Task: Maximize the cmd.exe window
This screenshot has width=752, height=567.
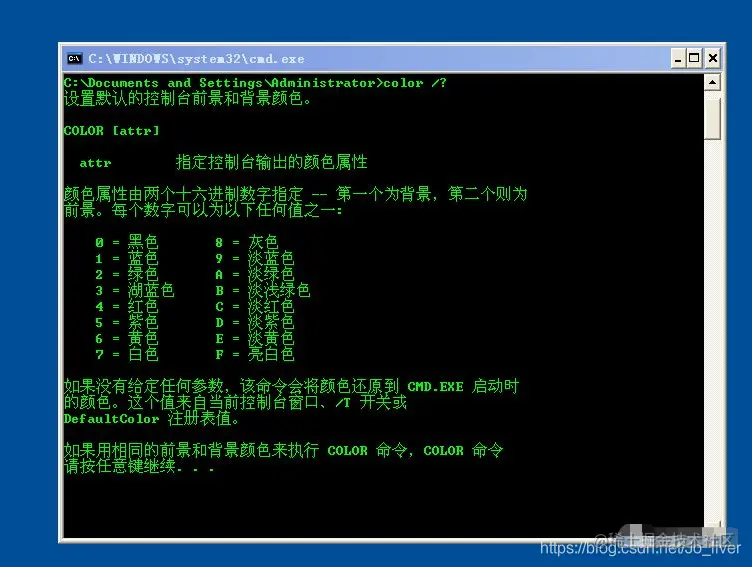Action: [694, 59]
